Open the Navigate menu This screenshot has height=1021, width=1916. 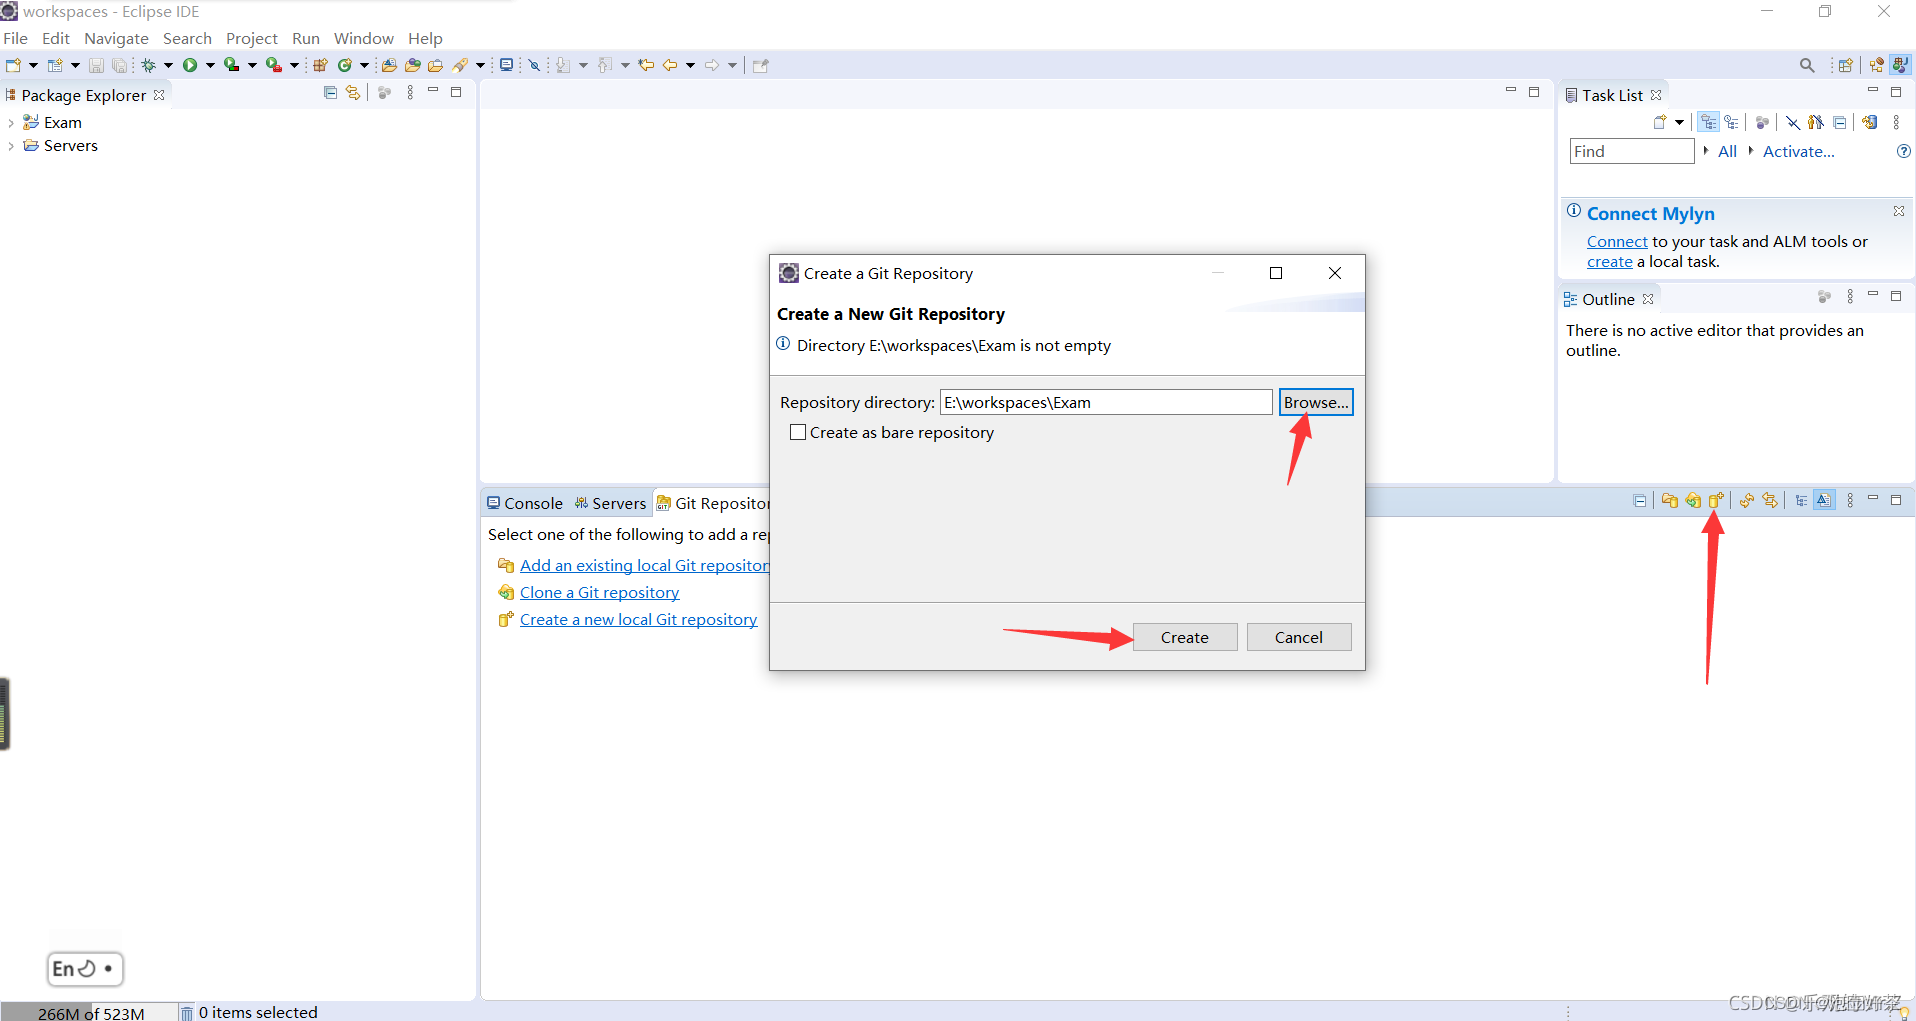(116, 38)
